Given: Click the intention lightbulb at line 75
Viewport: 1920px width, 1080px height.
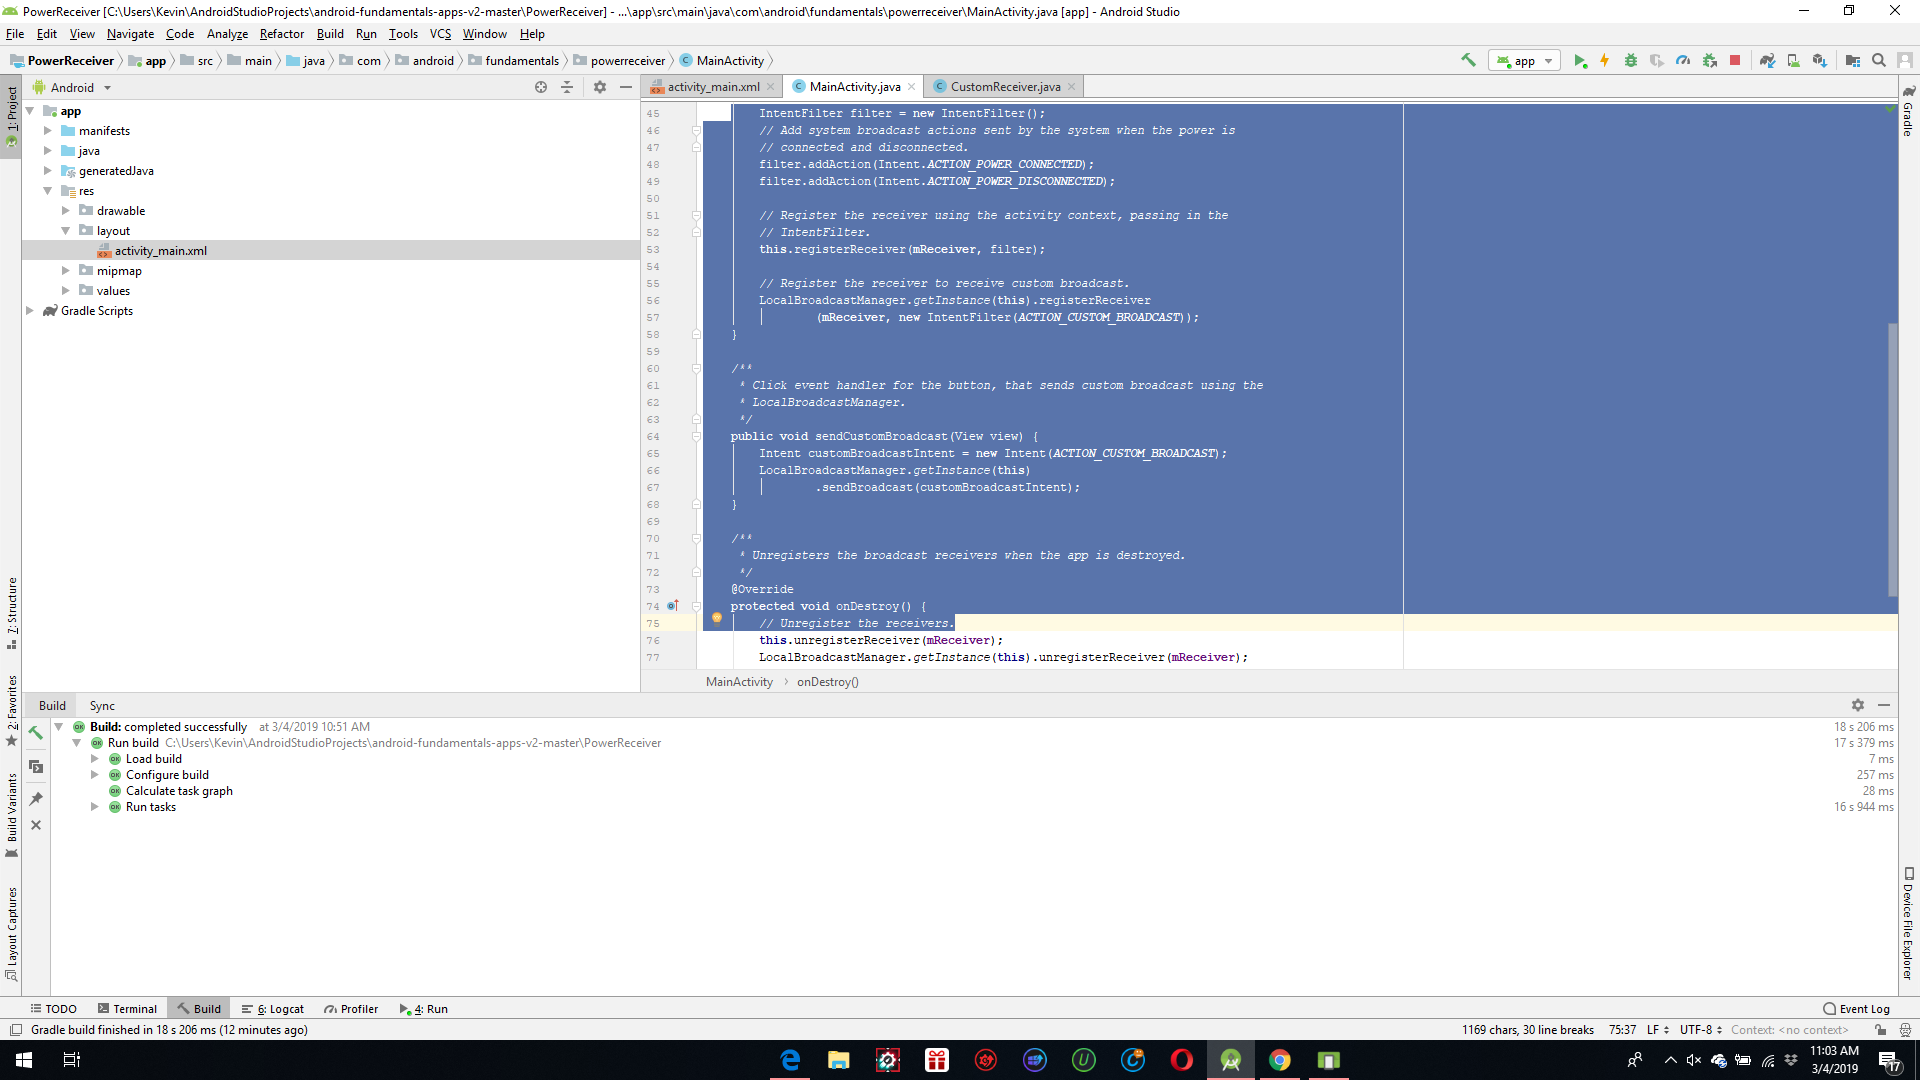Looking at the screenshot, I should point(717,618).
